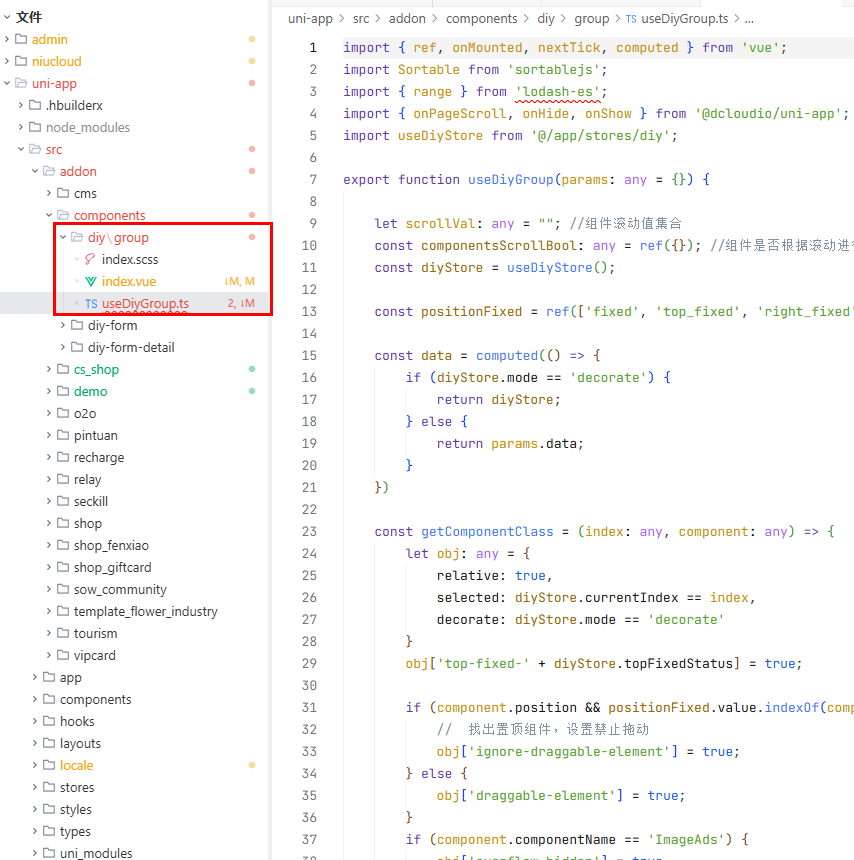Screen dimensions: 854x860
Task: Select 'addon' in the breadcrumb path
Action: [x=405, y=19]
